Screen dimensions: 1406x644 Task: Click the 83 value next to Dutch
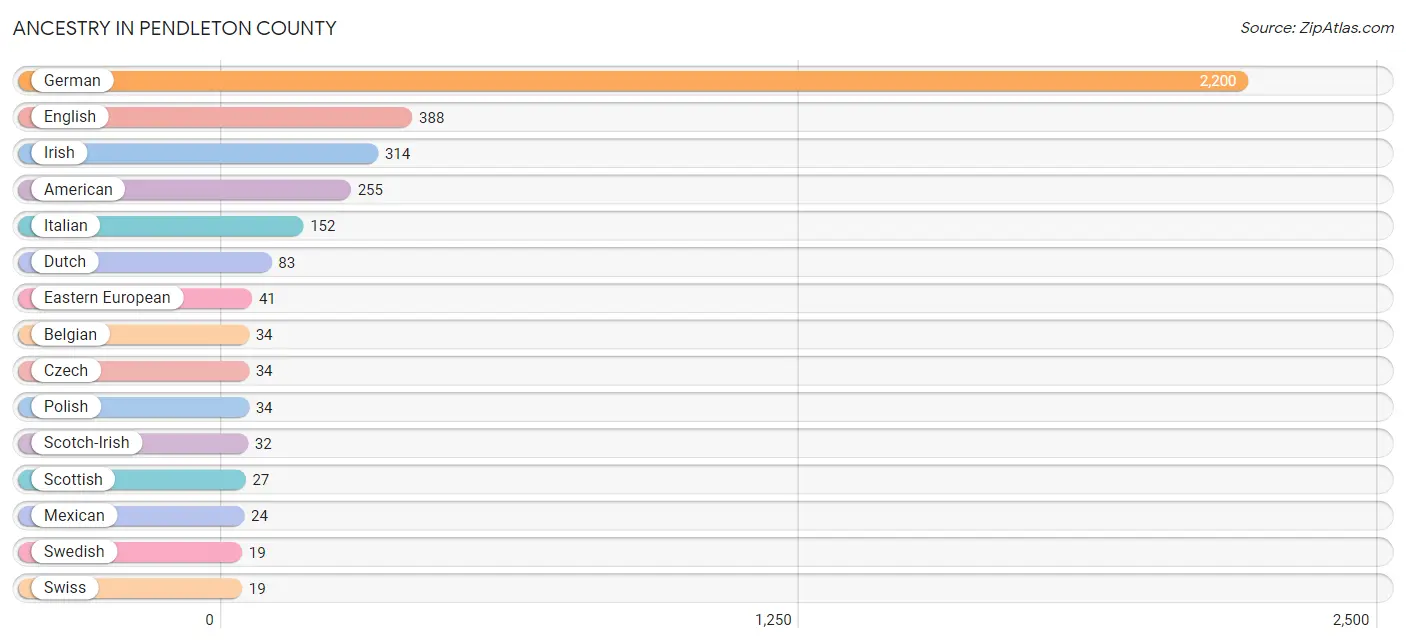point(287,263)
